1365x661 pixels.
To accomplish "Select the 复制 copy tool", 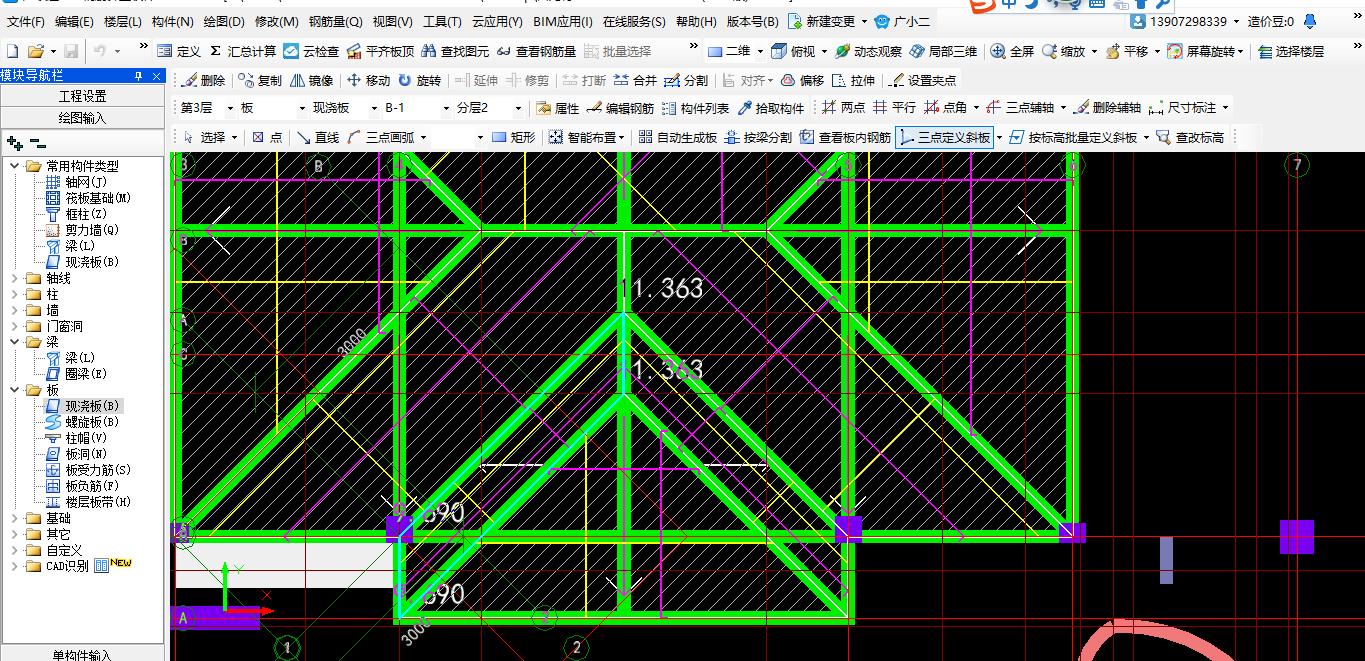I will pyautogui.click(x=261, y=81).
